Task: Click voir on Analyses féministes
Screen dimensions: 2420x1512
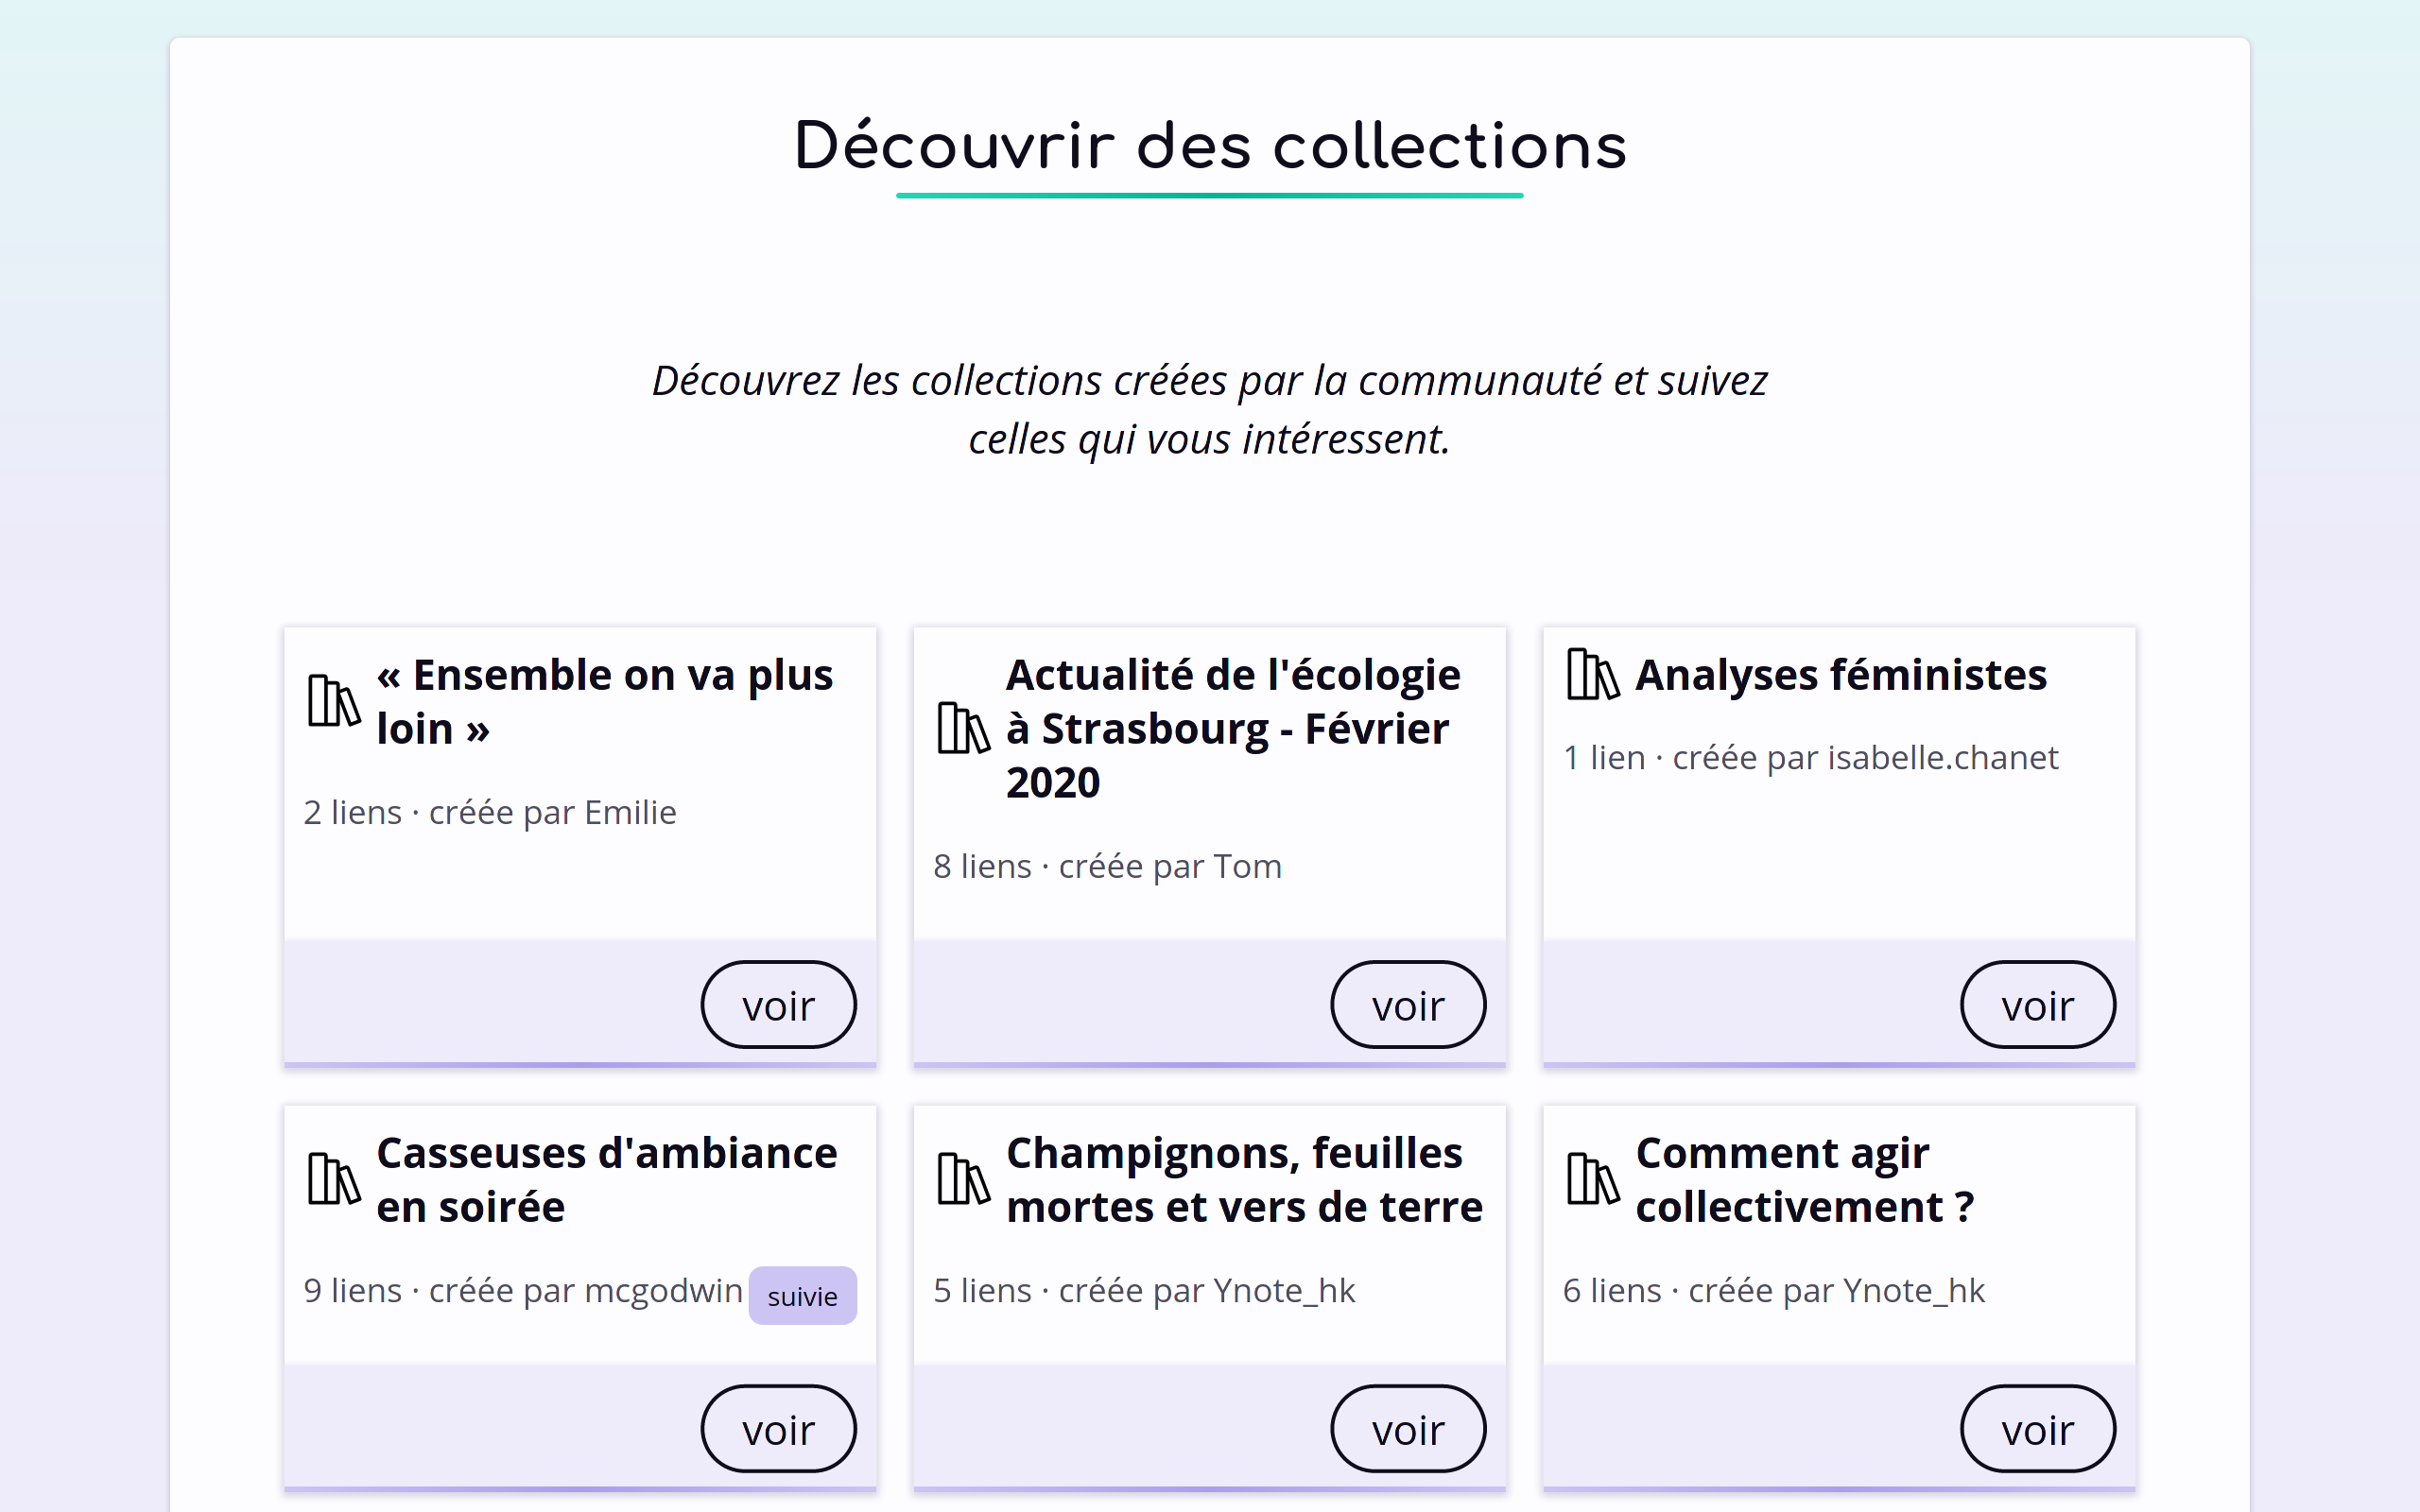Action: tap(2038, 1004)
